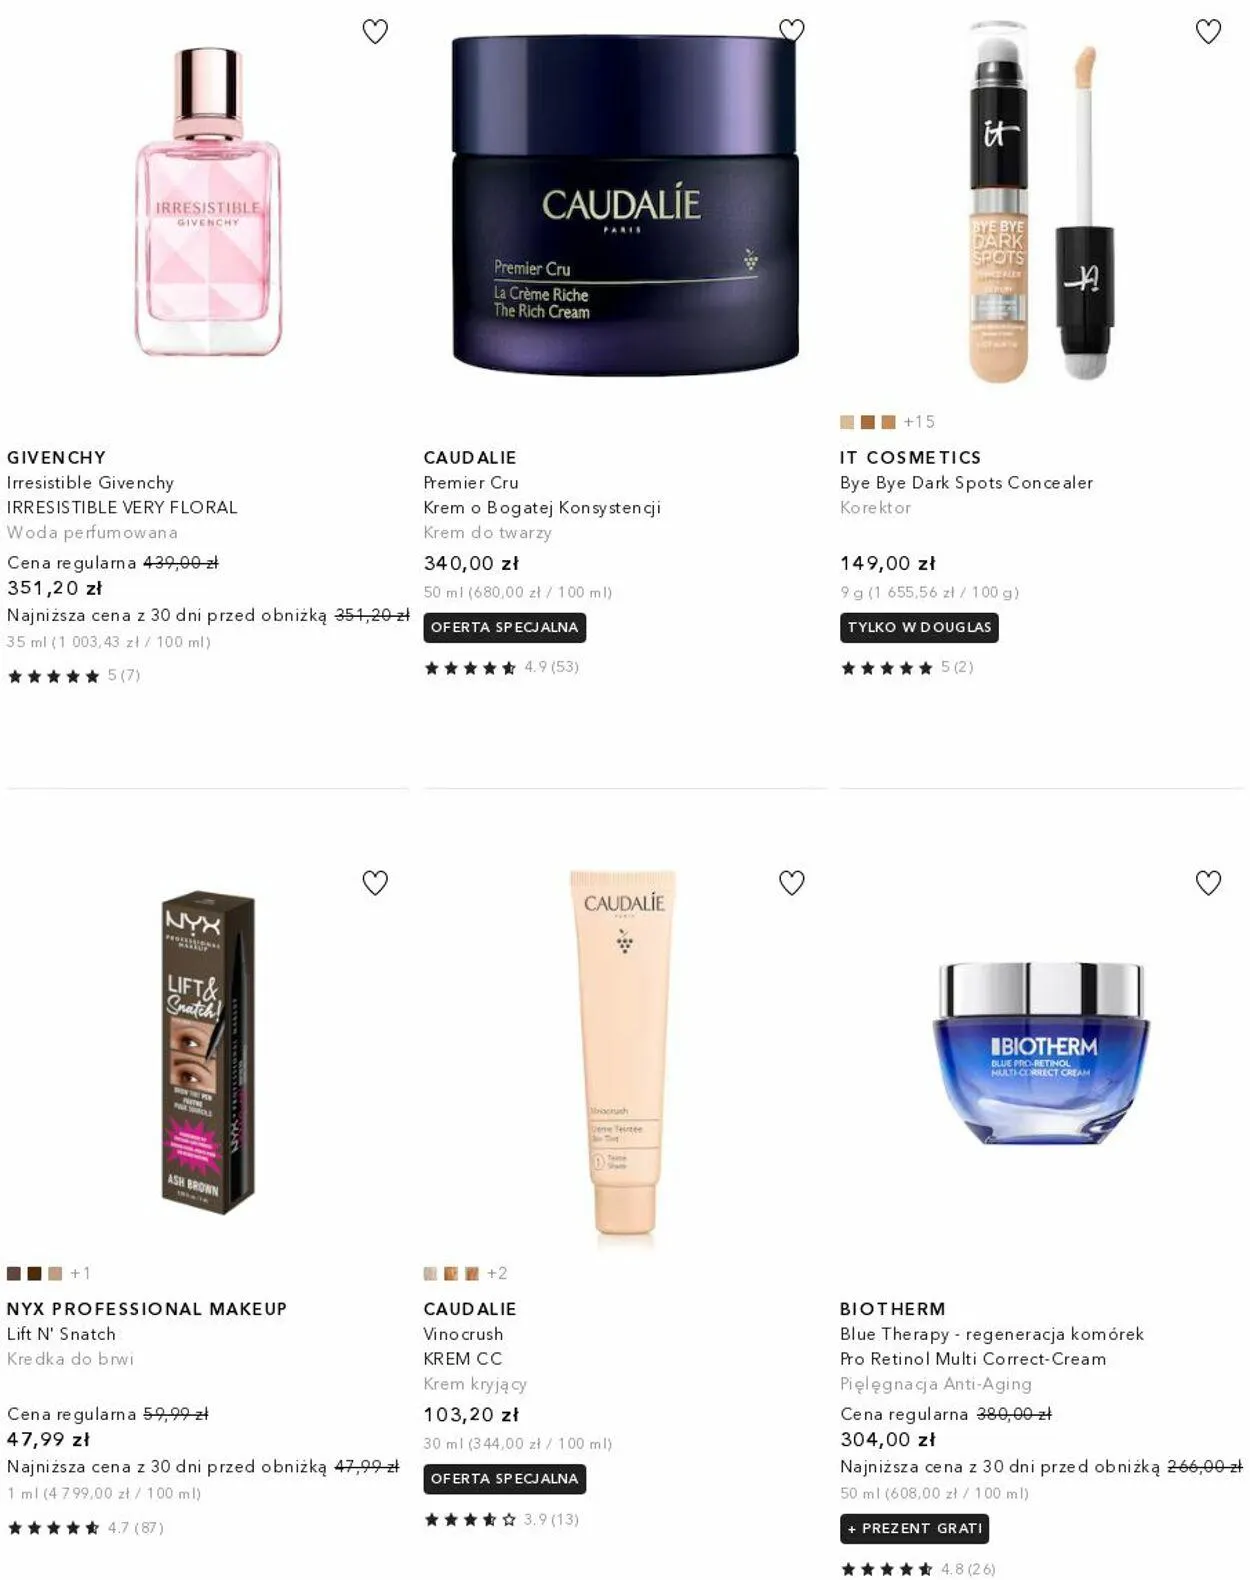Favorite the Caudalie Premier Cru cream
The height and width of the screenshot is (1580, 1250).
(791, 31)
